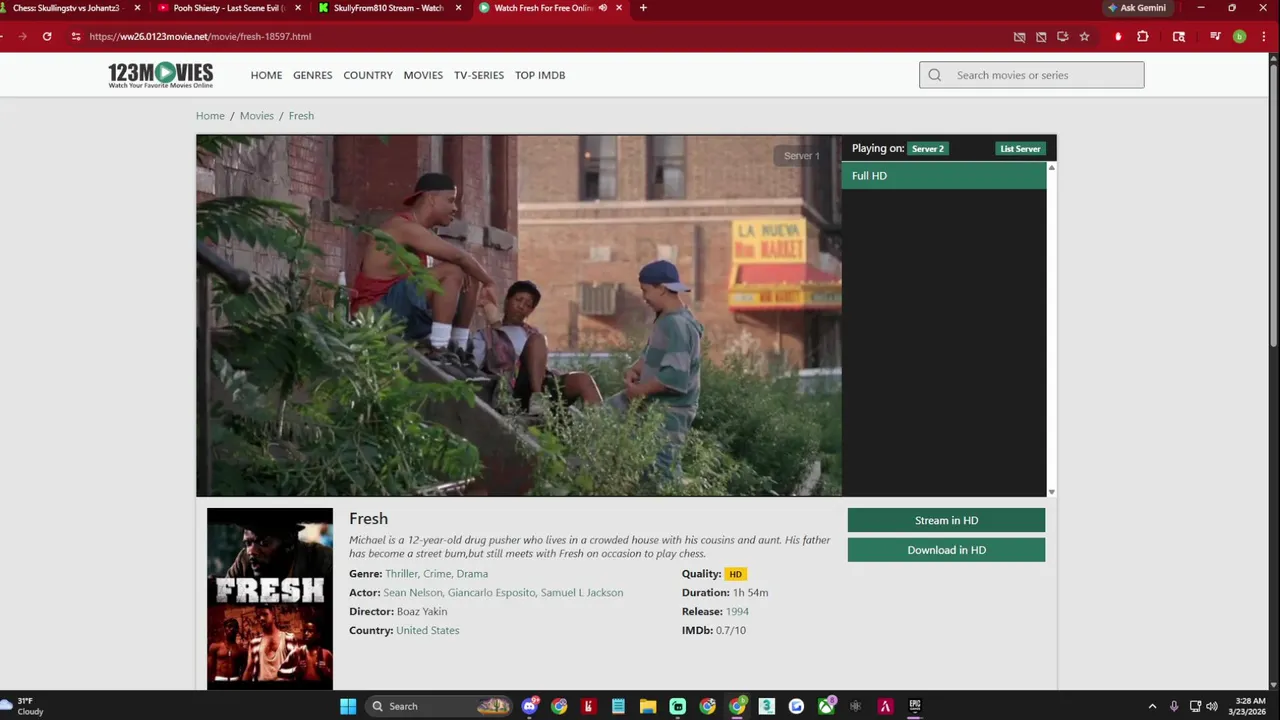1280x720 pixels.
Task: Open the Thriller genre link
Action: click(x=401, y=574)
